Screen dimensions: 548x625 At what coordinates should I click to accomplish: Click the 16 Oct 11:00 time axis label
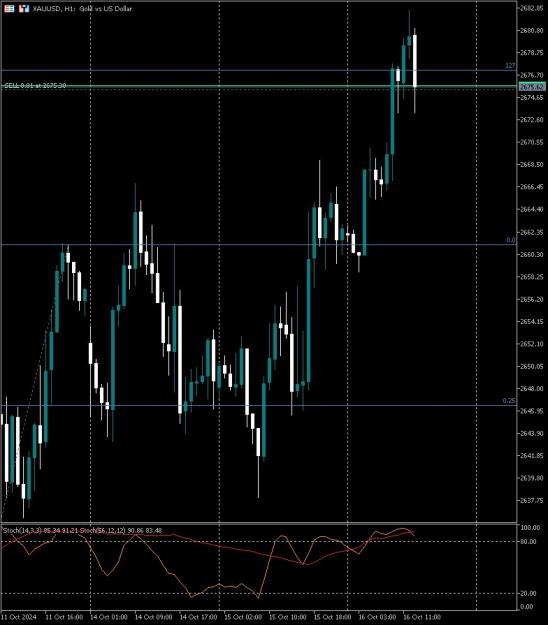(x=422, y=617)
